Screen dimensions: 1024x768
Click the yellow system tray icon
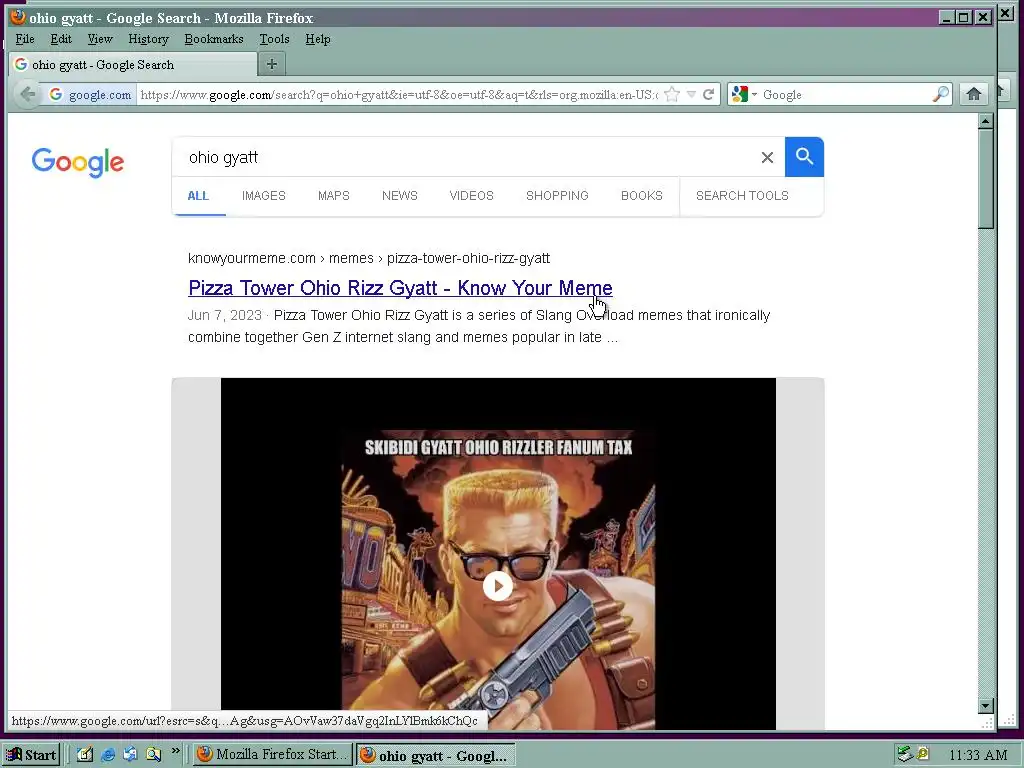pos(923,754)
